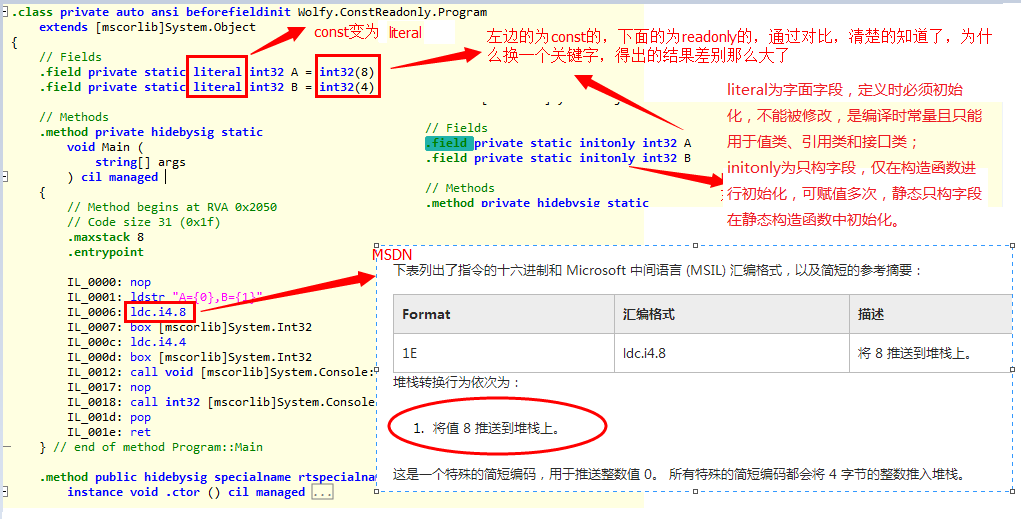Click the '描述' table header
Image resolution: width=1021 pixels, height=519 pixels.
point(871,315)
